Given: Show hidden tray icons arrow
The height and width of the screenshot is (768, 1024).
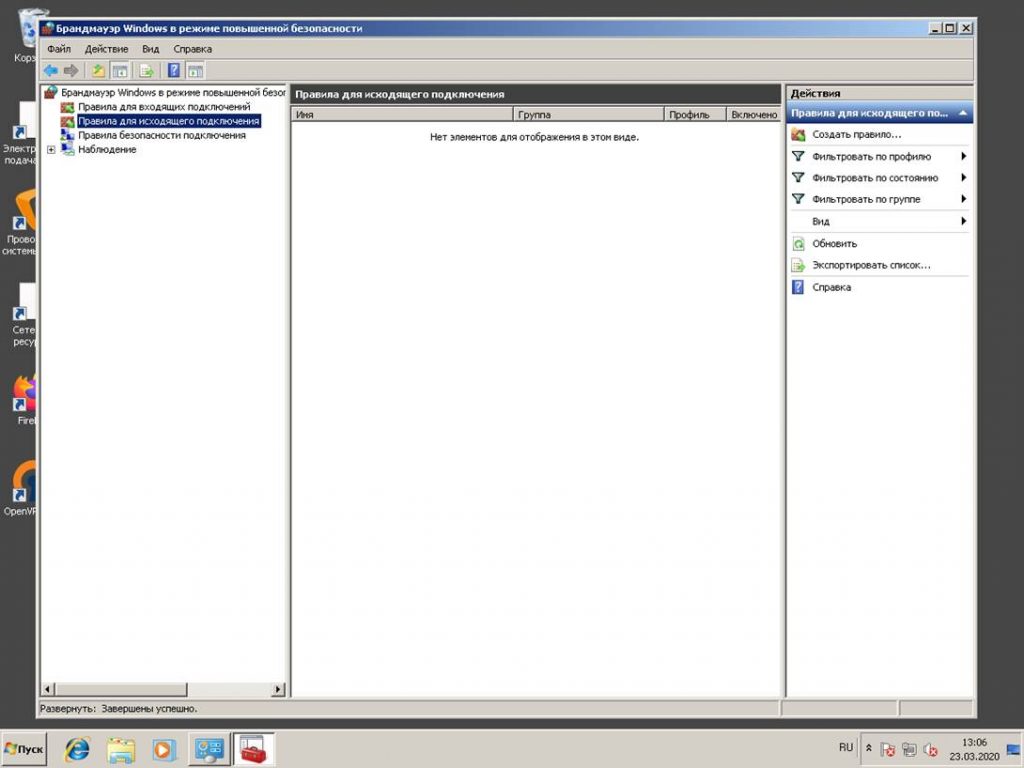Looking at the screenshot, I should tap(869, 748).
